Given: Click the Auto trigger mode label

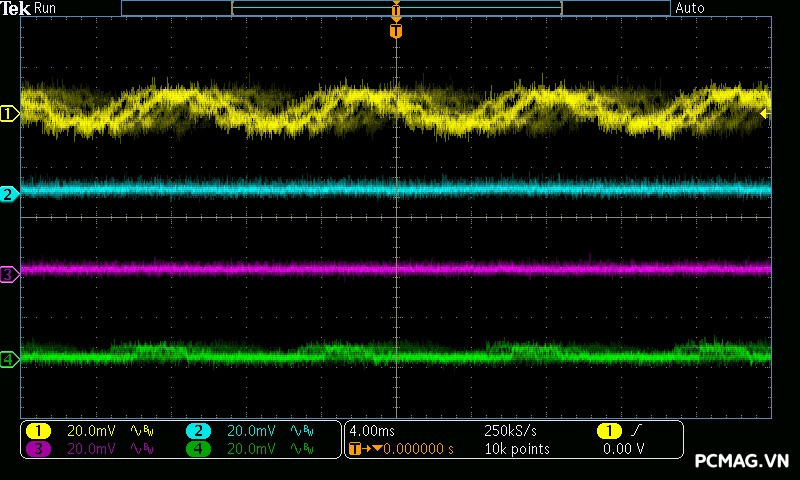Looking at the screenshot, I should tap(690, 8).
